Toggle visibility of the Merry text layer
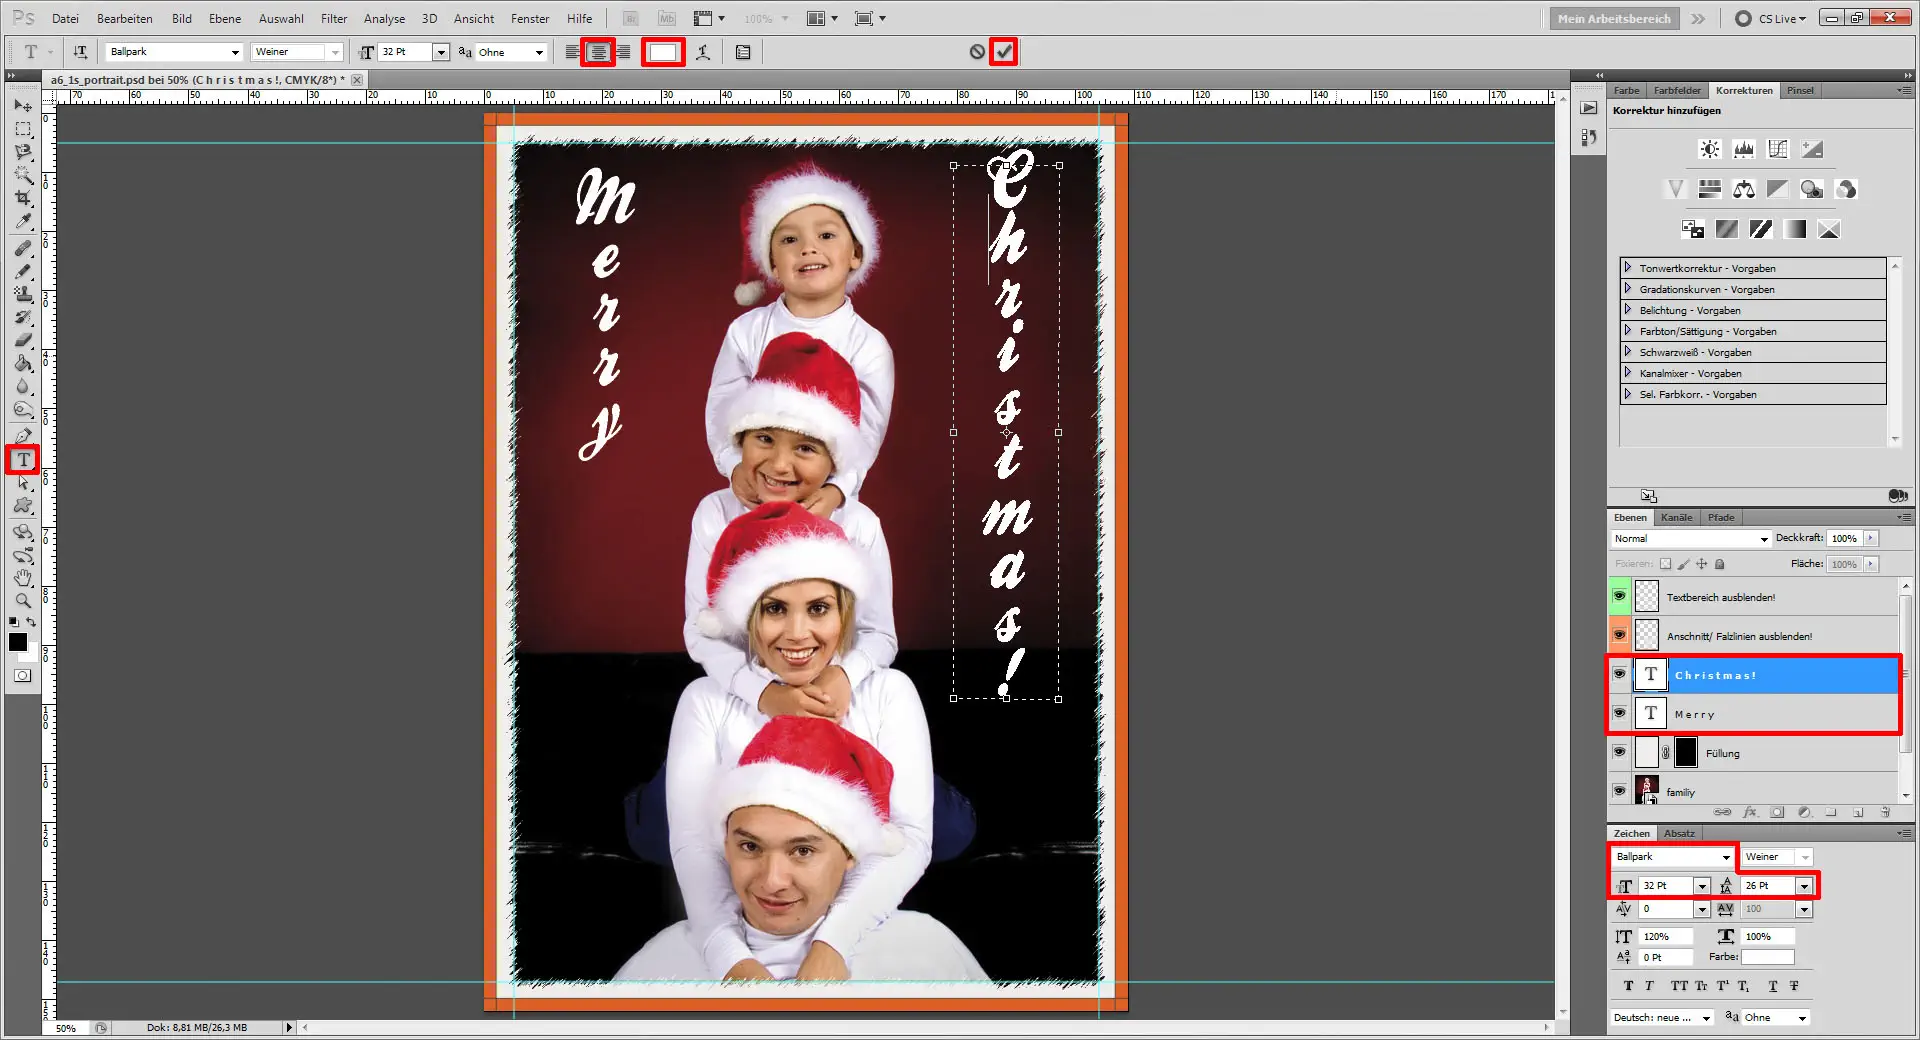 coord(1620,714)
